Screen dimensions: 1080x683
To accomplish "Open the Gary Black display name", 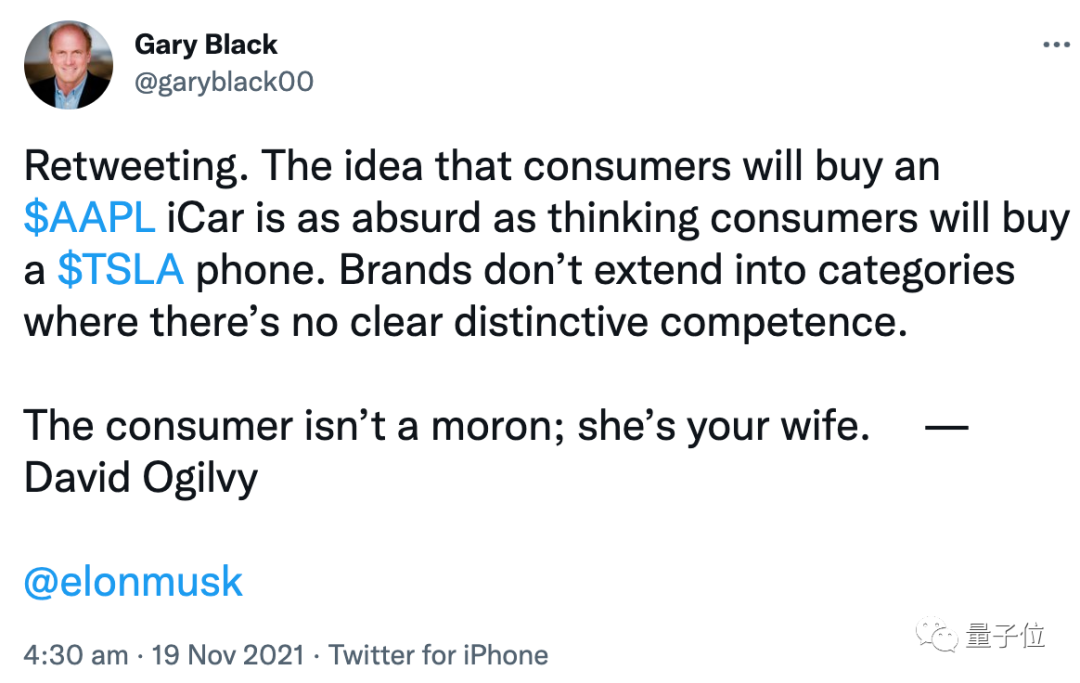I will (x=205, y=44).
